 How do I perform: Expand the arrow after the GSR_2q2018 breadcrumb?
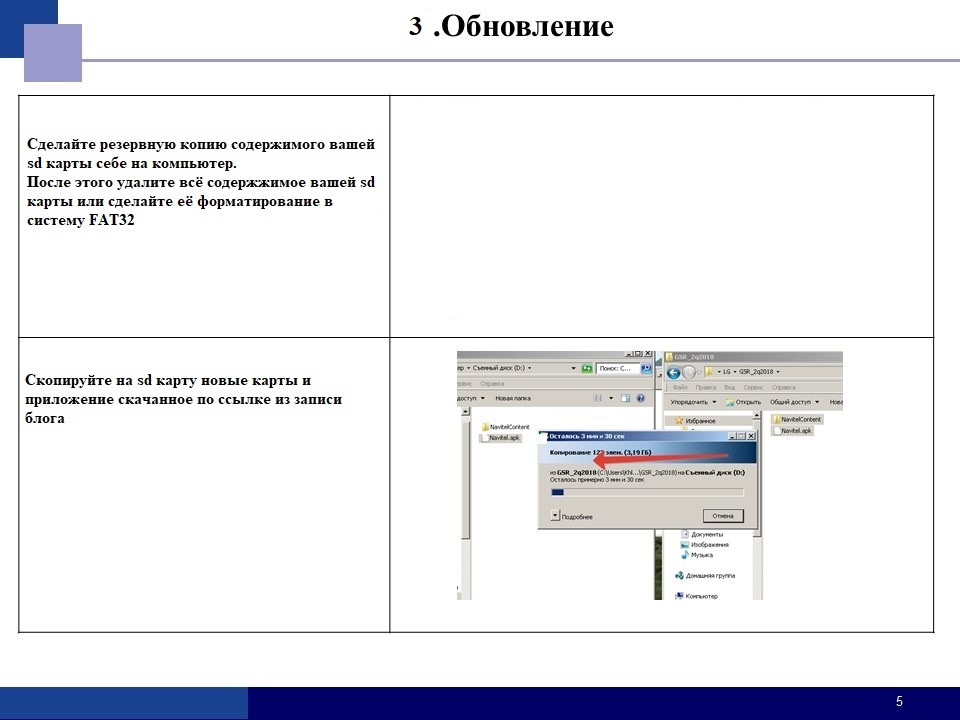(778, 372)
